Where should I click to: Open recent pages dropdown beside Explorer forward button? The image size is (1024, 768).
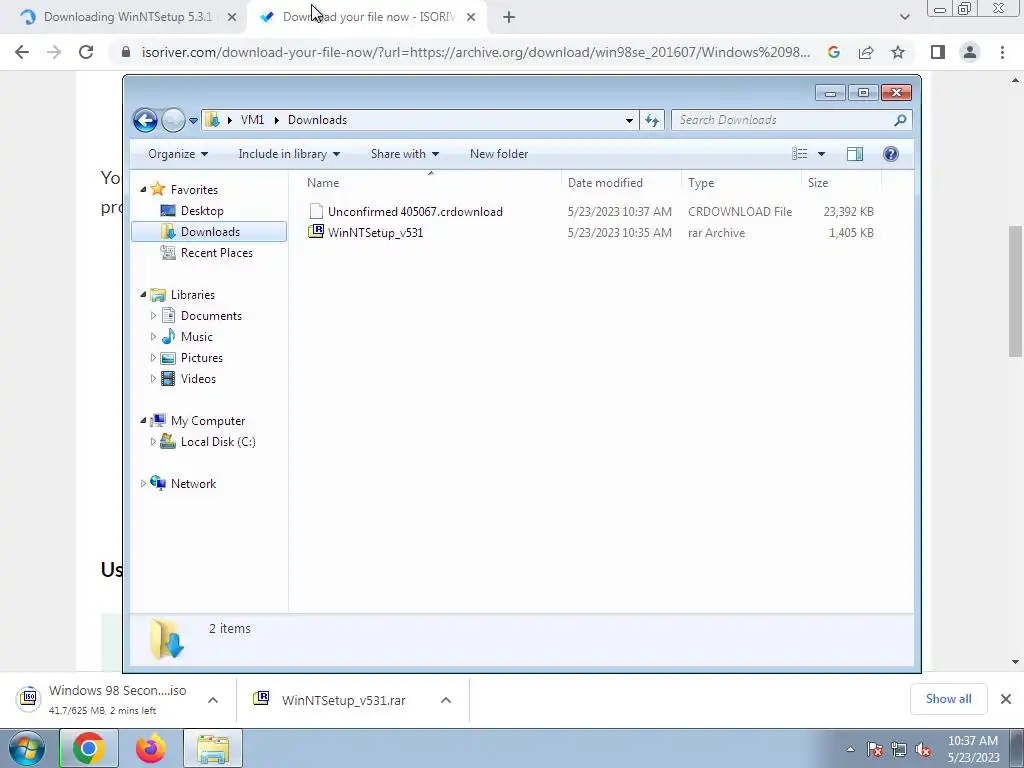[193, 121]
